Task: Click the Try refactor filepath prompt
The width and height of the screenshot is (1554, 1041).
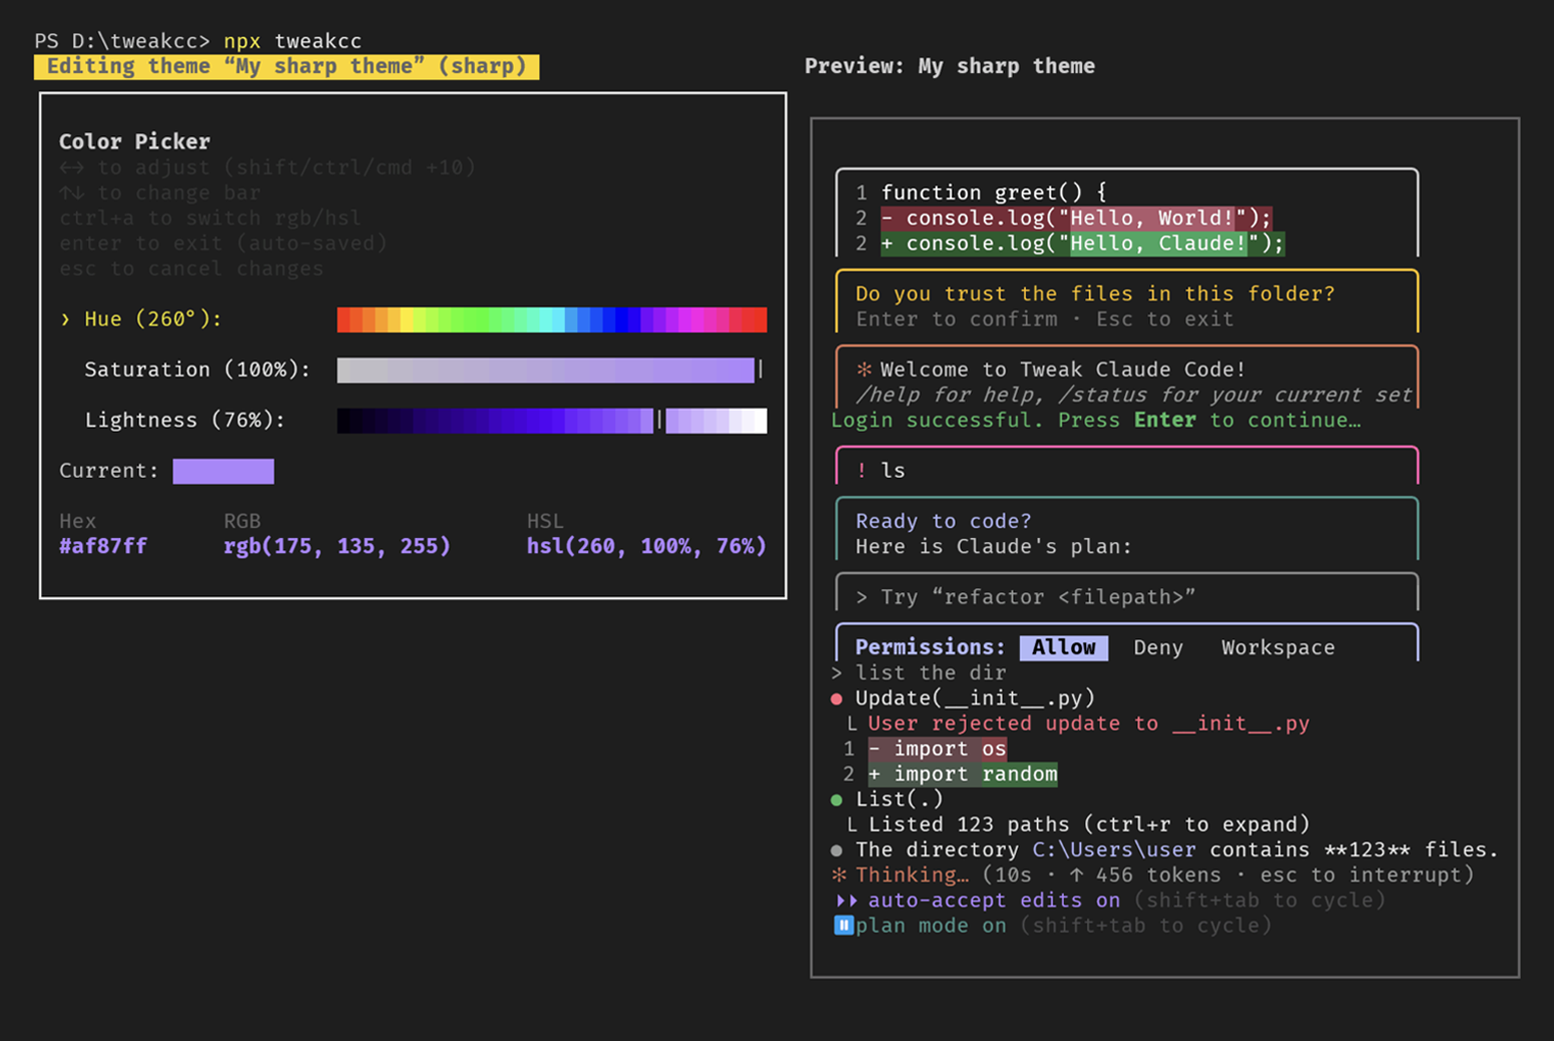Action: pyautogui.click(x=1026, y=597)
